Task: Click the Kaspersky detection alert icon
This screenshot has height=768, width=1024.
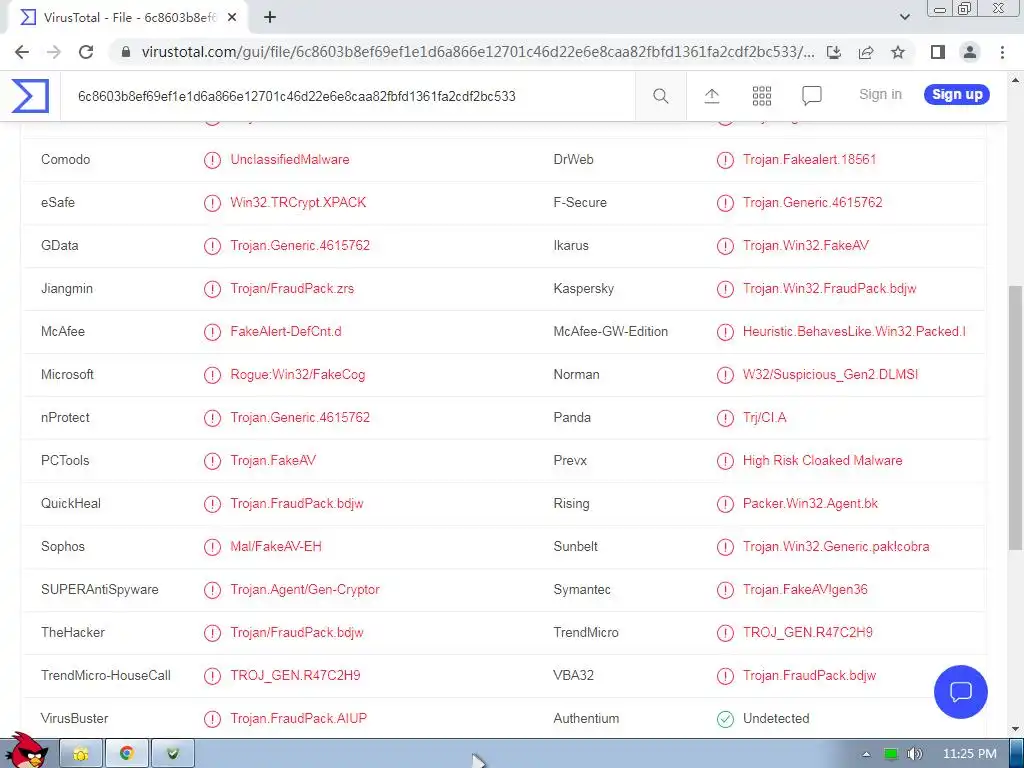Action: [725, 289]
